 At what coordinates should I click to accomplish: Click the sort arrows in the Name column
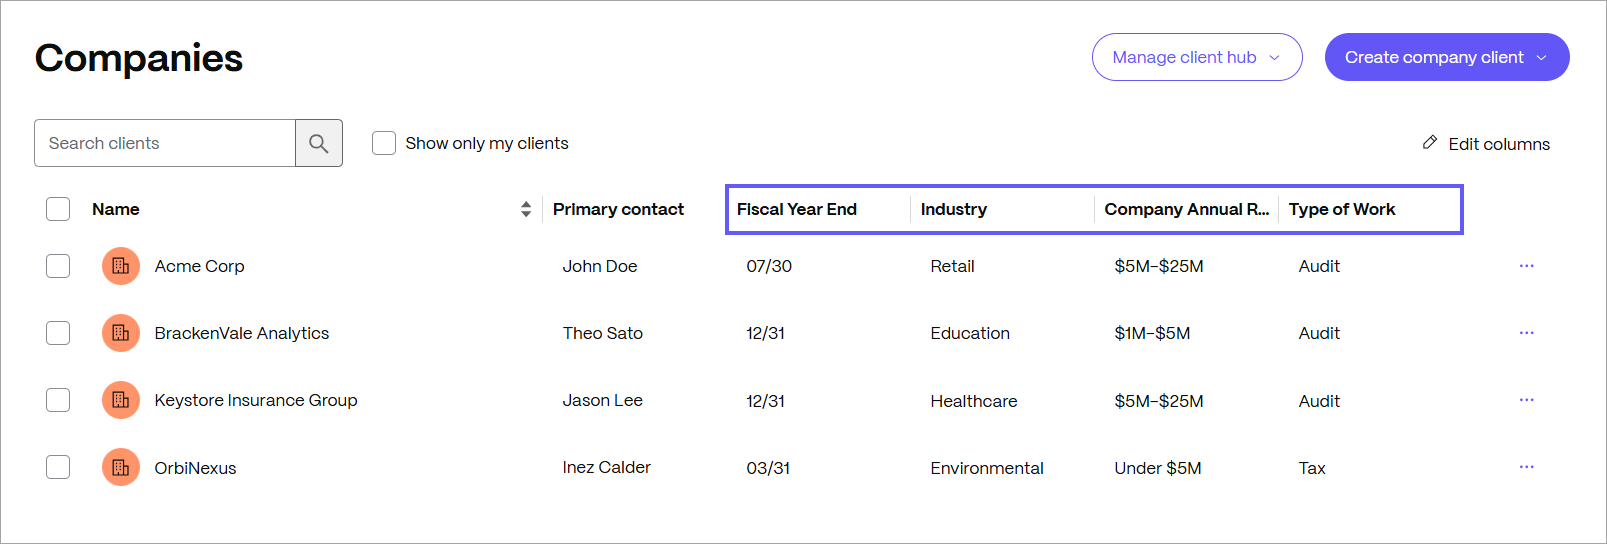click(526, 209)
